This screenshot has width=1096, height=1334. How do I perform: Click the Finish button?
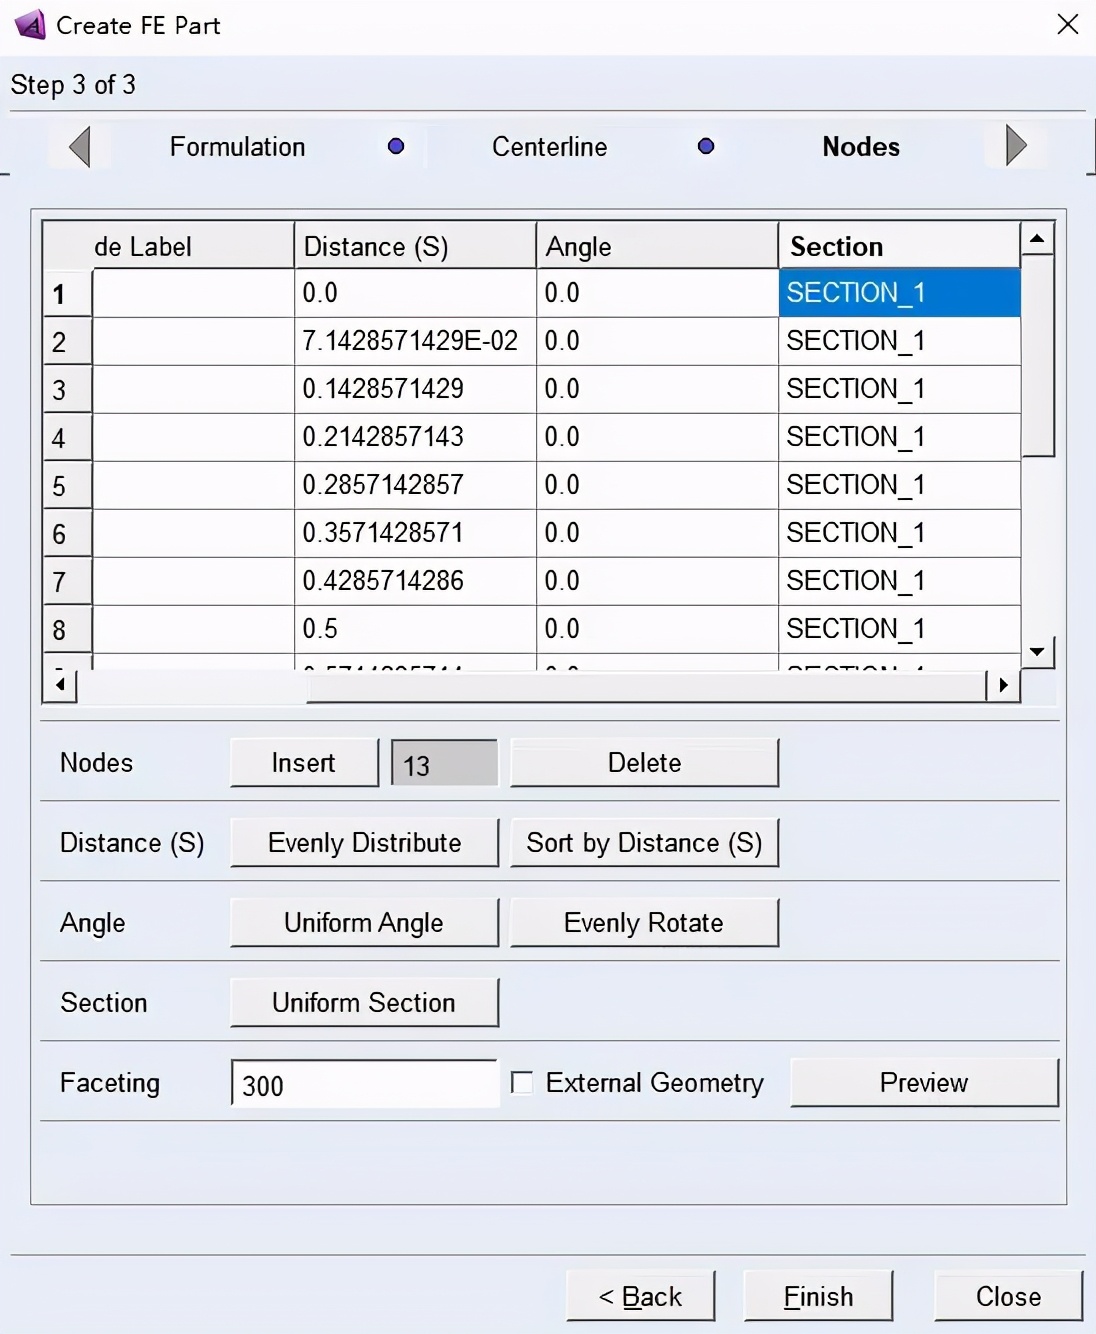pyautogui.click(x=818, y=1297)
